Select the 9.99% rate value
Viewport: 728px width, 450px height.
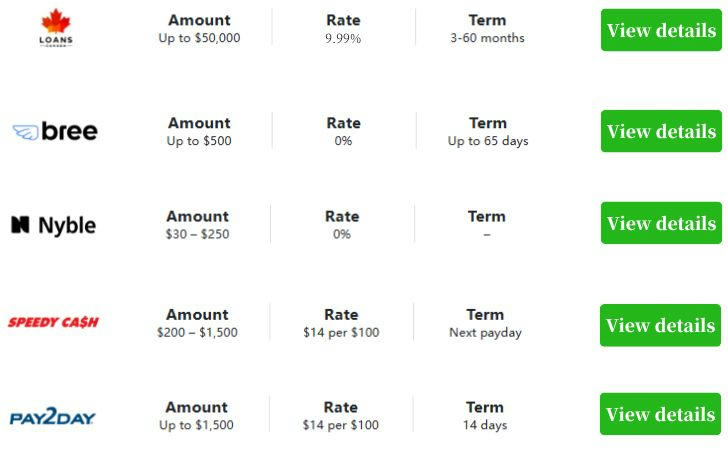pyautogui.click(x=343, y=38)
